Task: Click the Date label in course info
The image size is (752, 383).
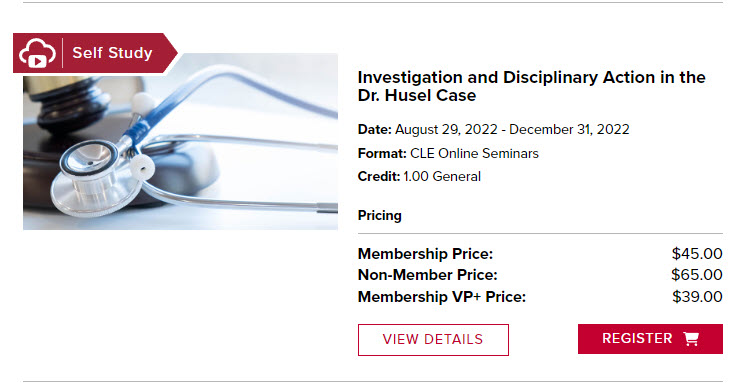Action: (x=375, y=129)
